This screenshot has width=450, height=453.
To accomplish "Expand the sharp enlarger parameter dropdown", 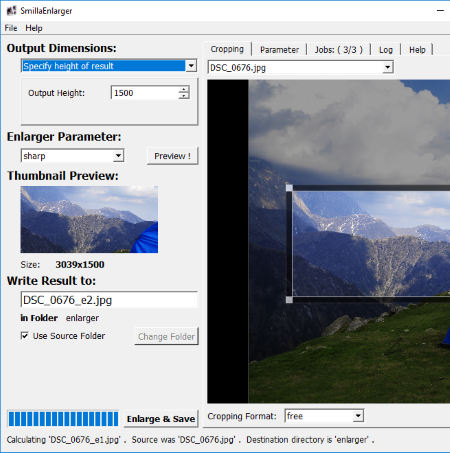I will point(72,156).
